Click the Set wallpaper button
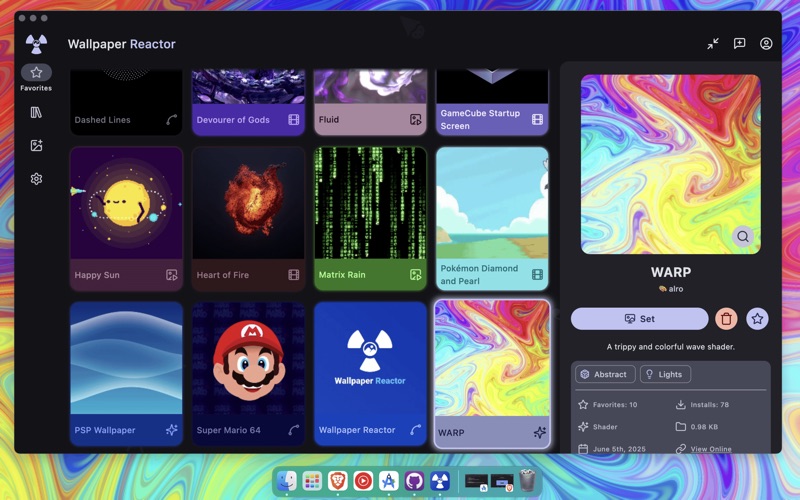The image size is (800, 500). (x=639, y=319)
